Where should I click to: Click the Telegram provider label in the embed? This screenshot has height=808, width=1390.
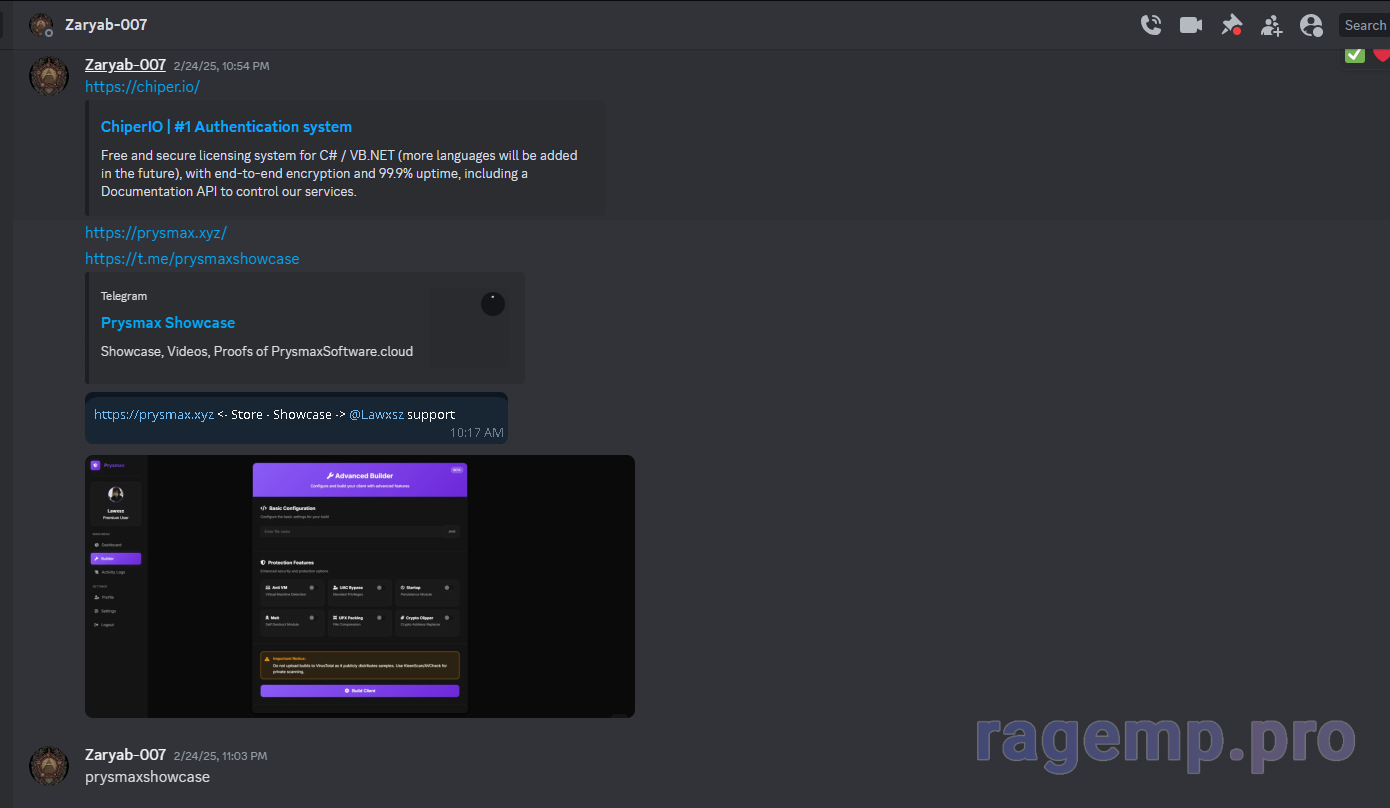124,296
